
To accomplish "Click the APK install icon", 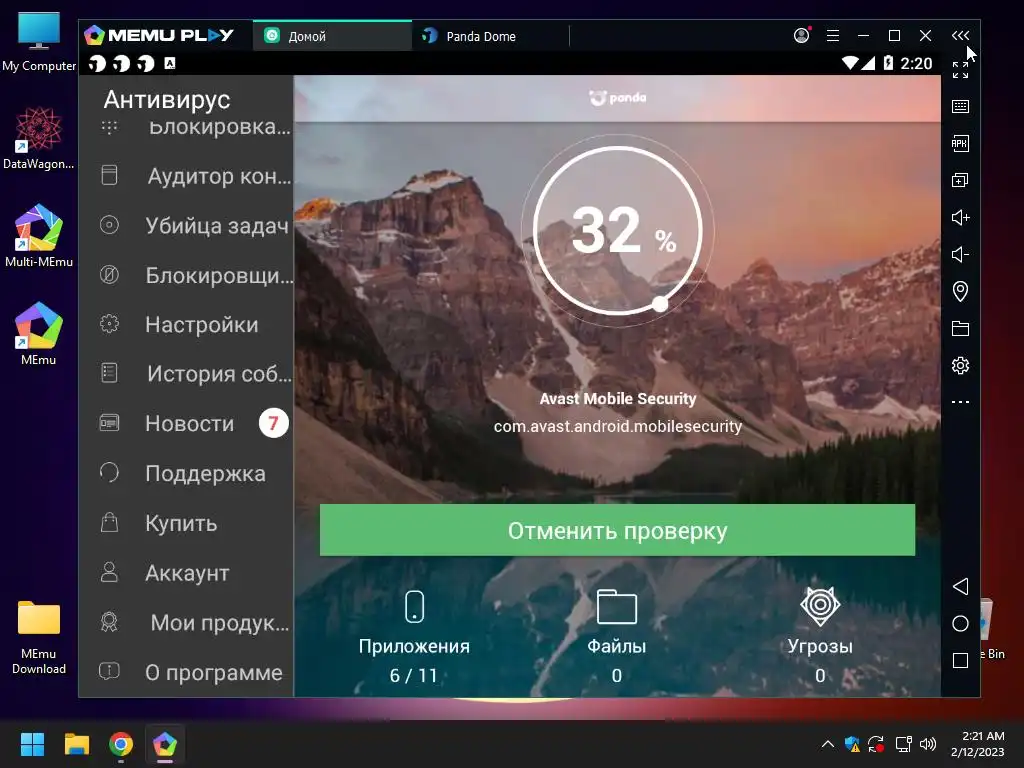I will 960,144.
